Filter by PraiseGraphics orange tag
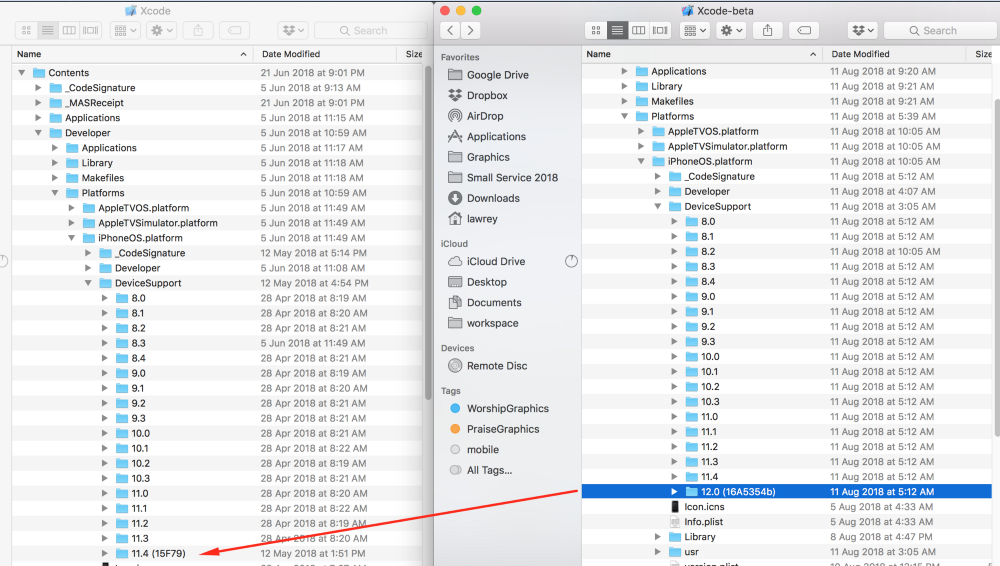Screen dimensions: 1000x566 pos(495,429)
